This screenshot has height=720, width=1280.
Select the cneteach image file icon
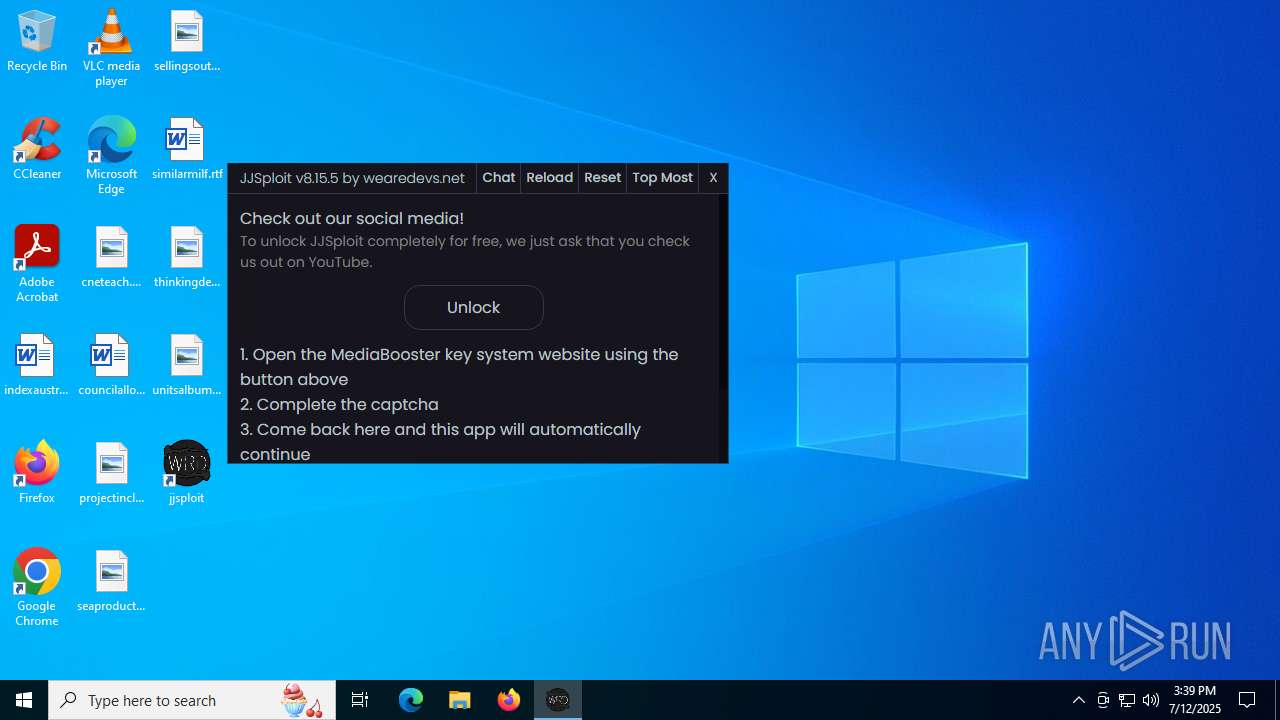(111, 257)
